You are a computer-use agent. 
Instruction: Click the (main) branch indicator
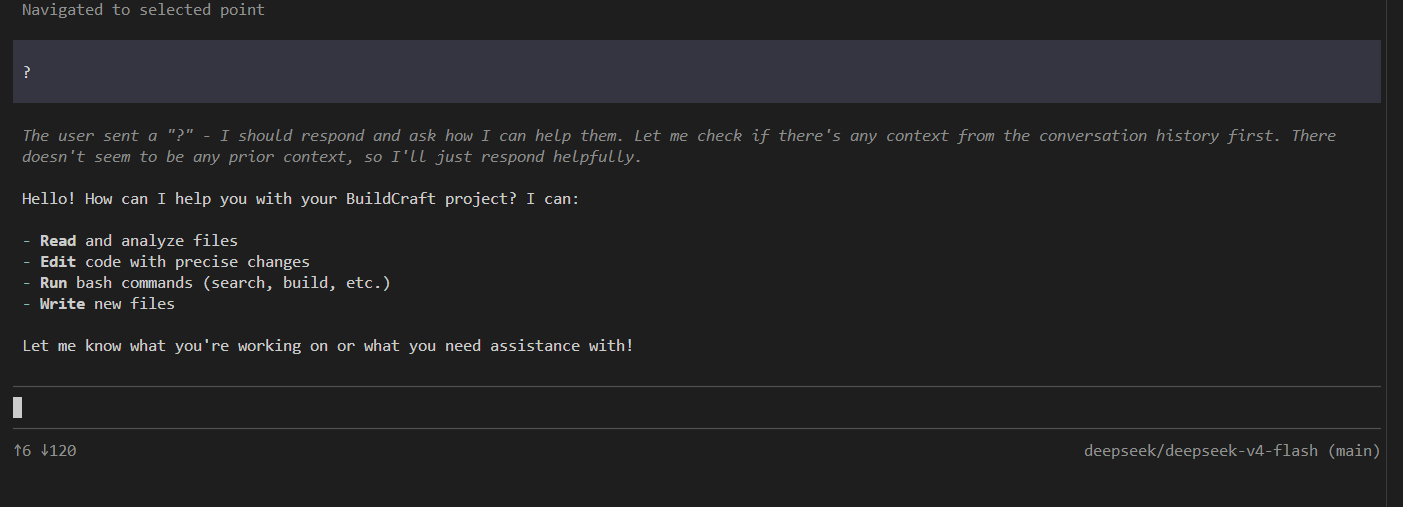[x=1354, y=451]
